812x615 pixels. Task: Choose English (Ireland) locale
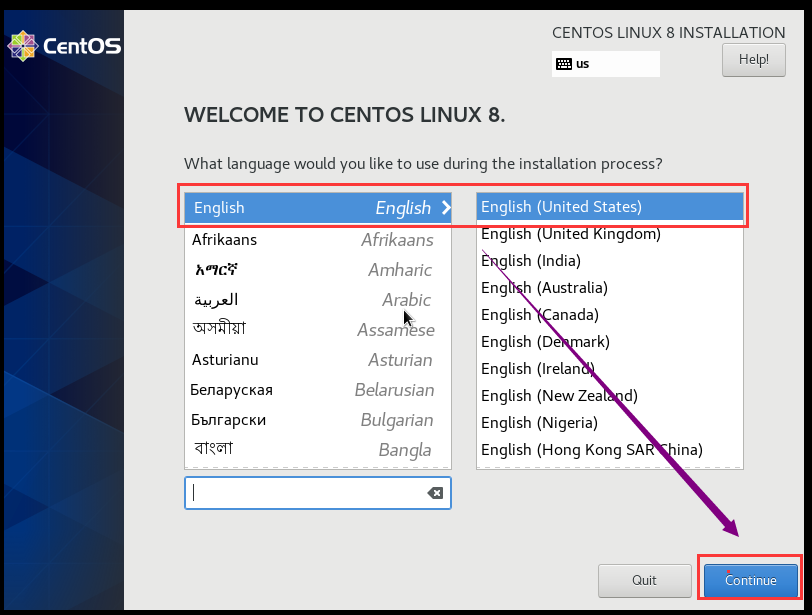tap(610, 369)
